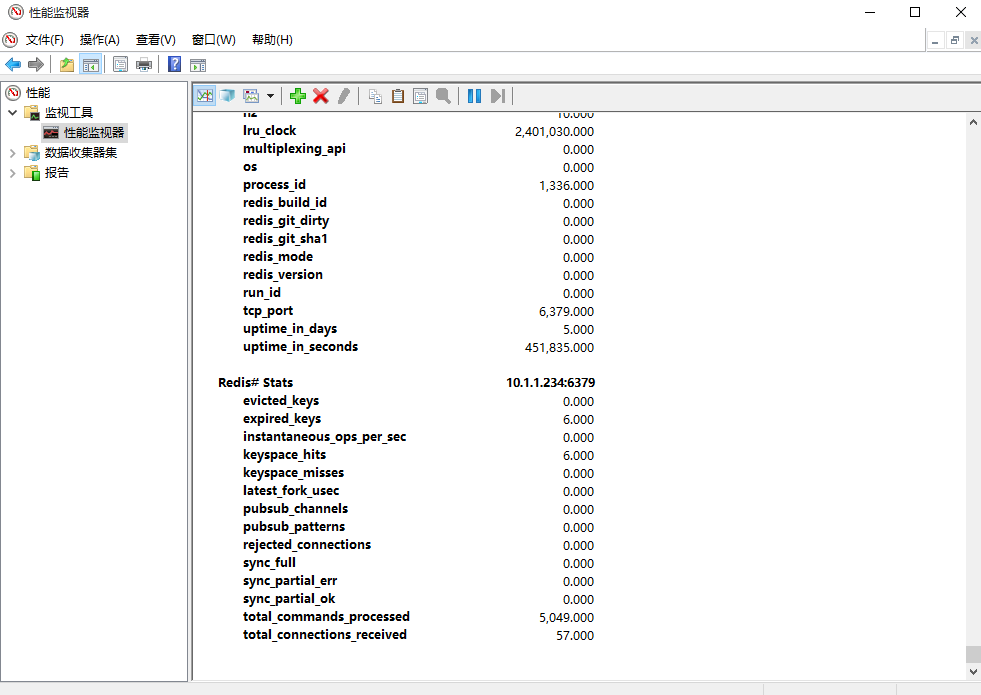Viewport: 981px width, 695px height.
Task: Click the tcp_port counter name
Action: (268, 311)
